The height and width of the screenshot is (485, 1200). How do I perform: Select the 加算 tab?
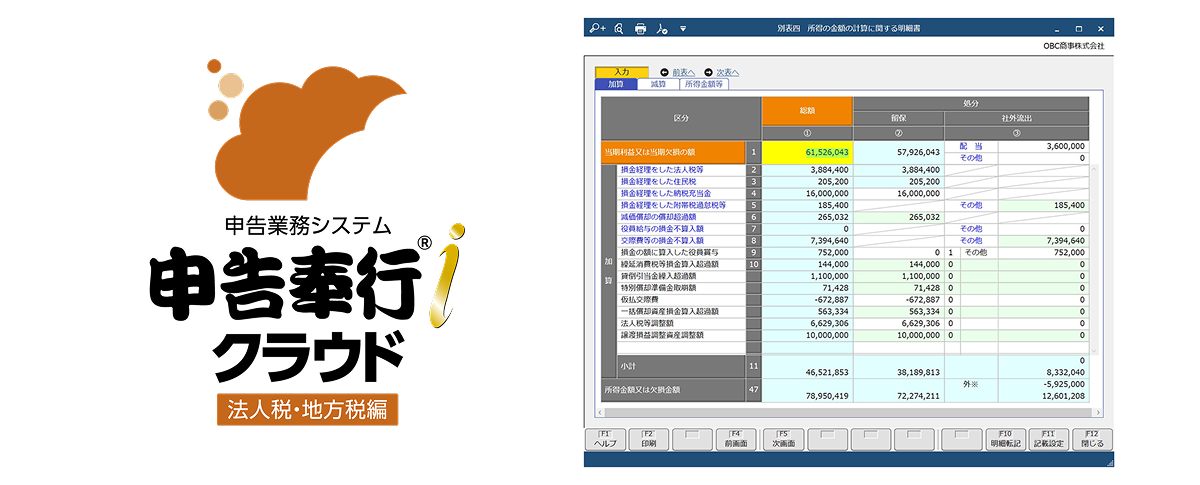615,84
